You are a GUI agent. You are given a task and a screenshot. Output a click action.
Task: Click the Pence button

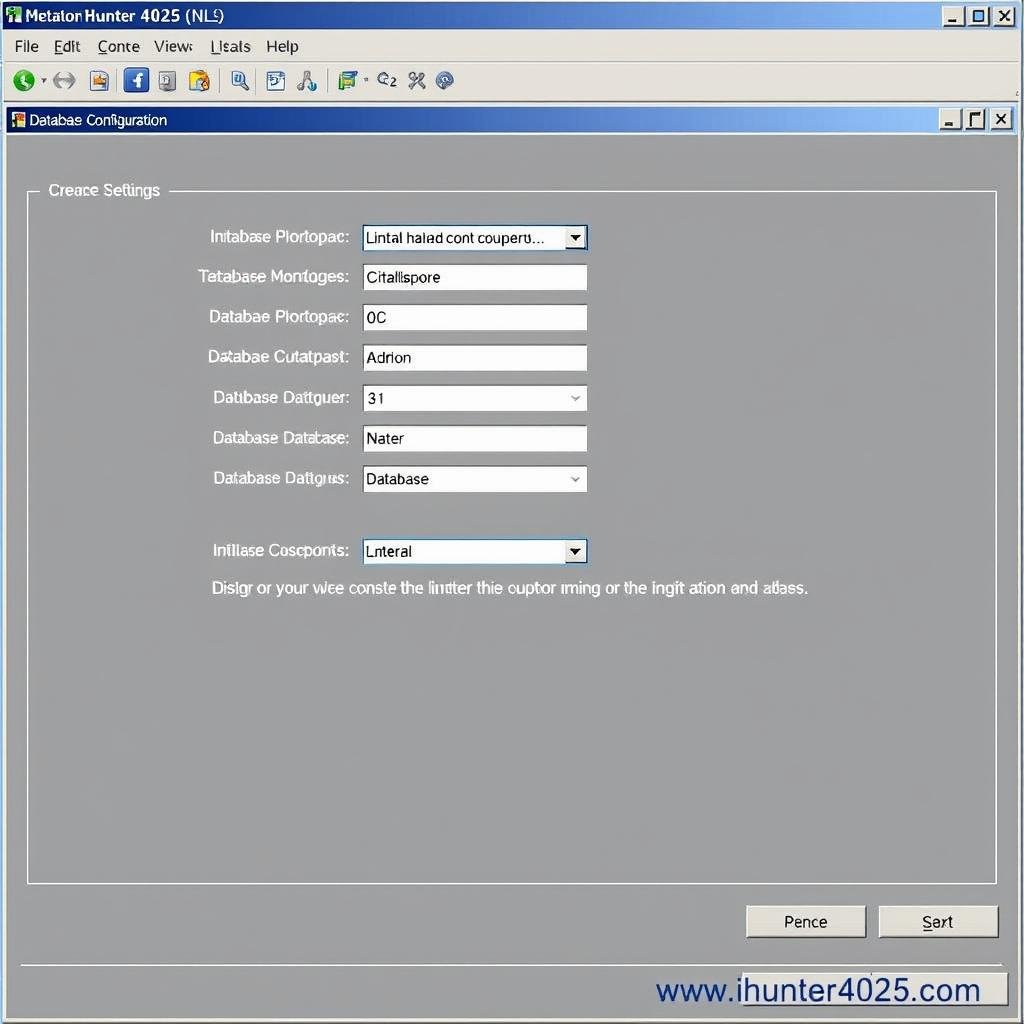click(x=805, y=921)
